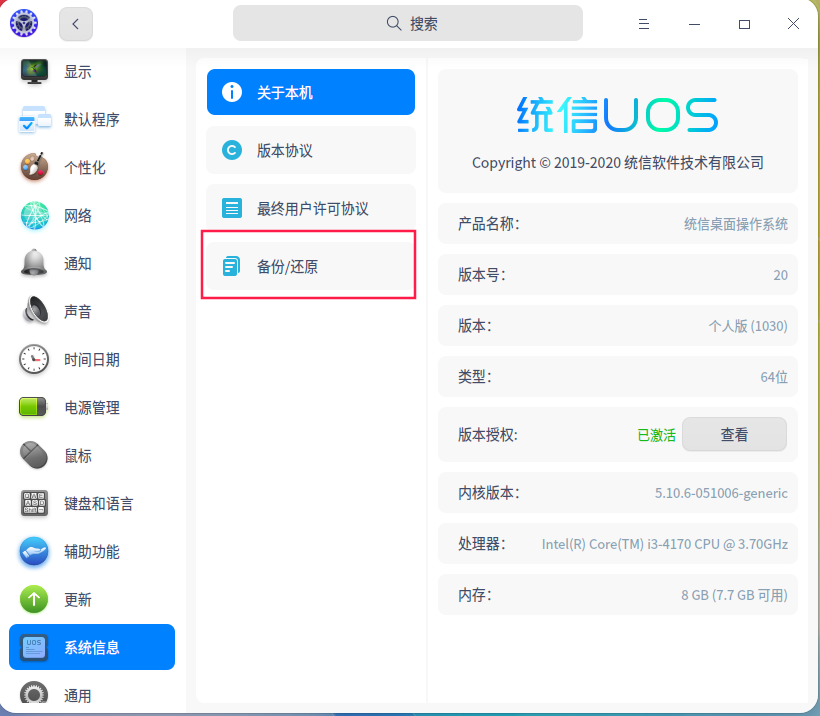This screenshot has height=716, width=820.
Task: Open 网络 globe icon
Action: 35,215
